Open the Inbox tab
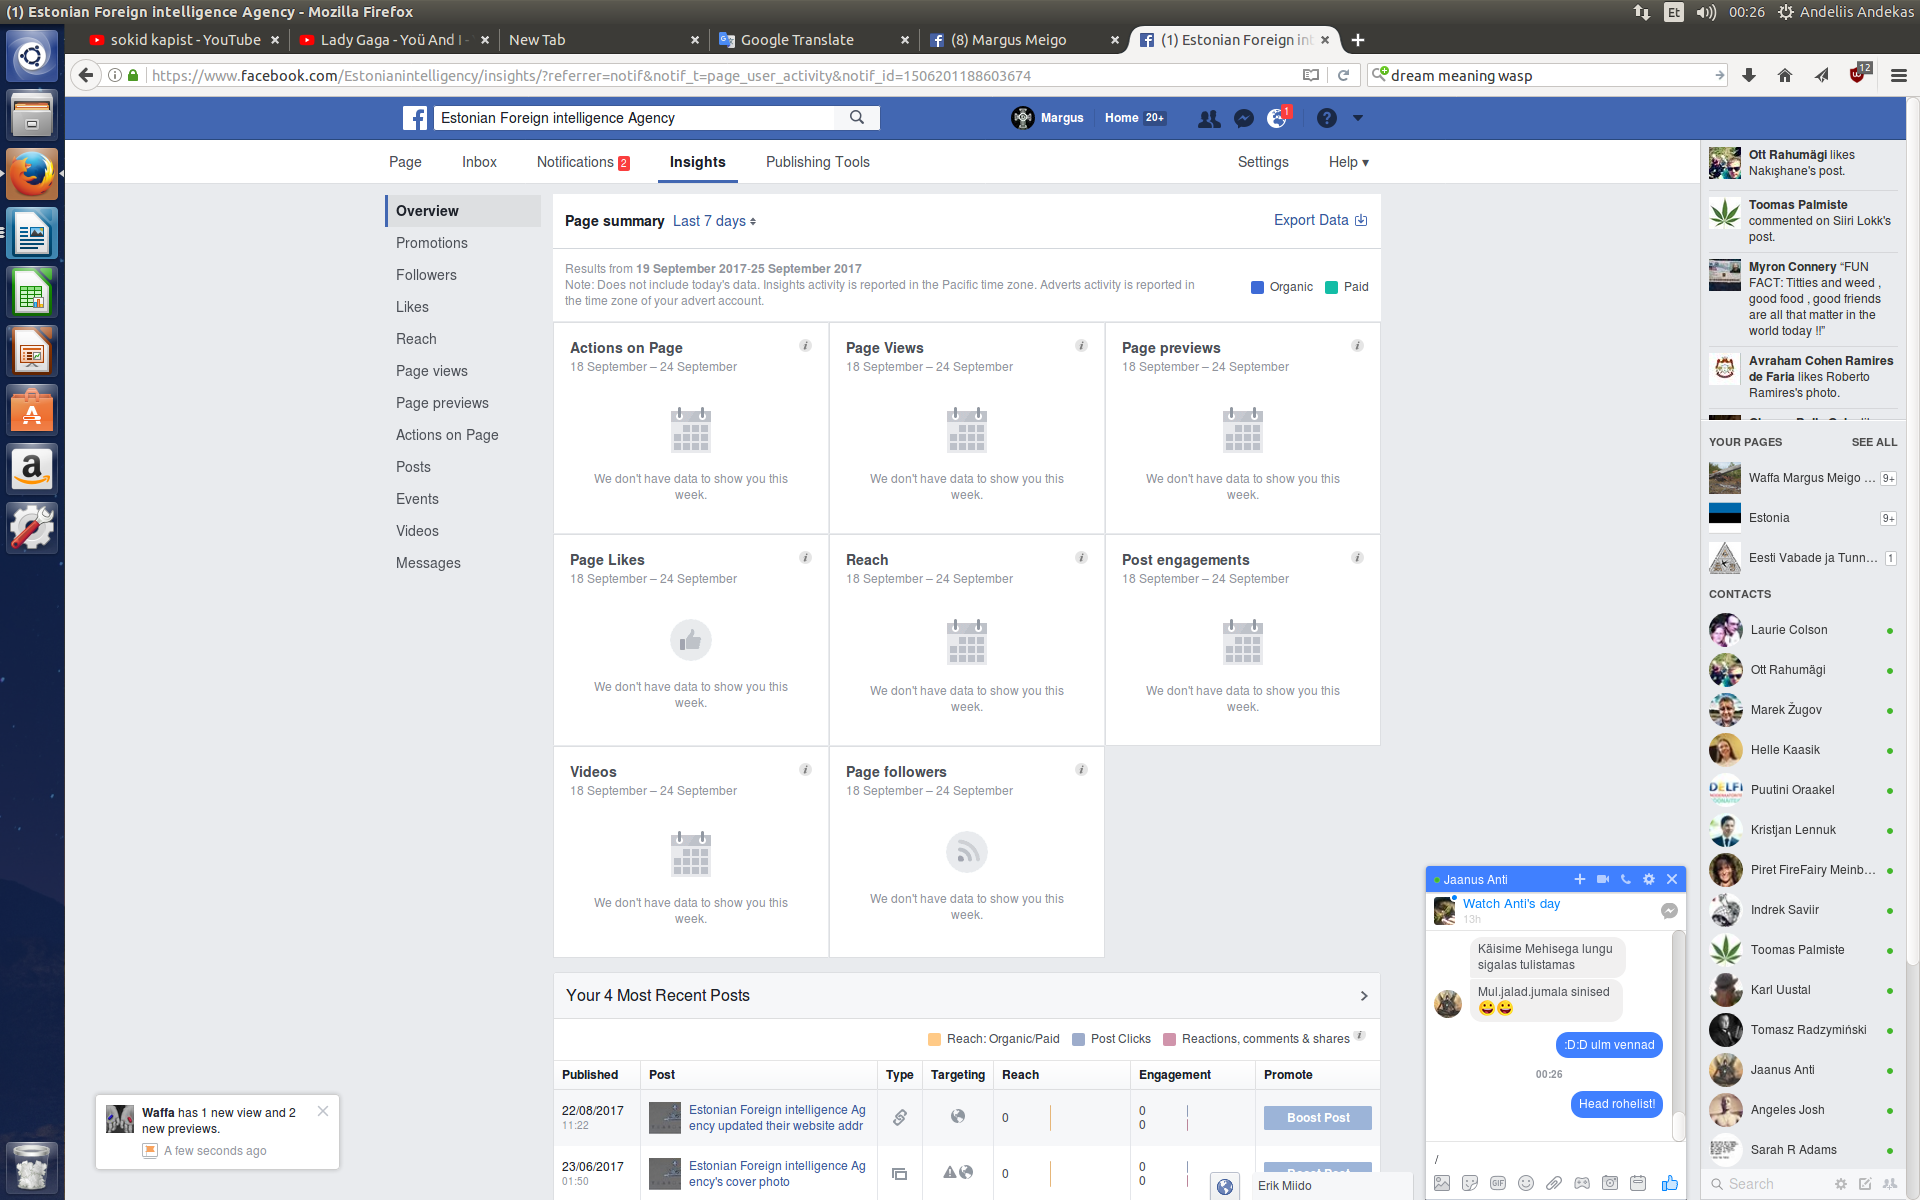 point(479,162)
